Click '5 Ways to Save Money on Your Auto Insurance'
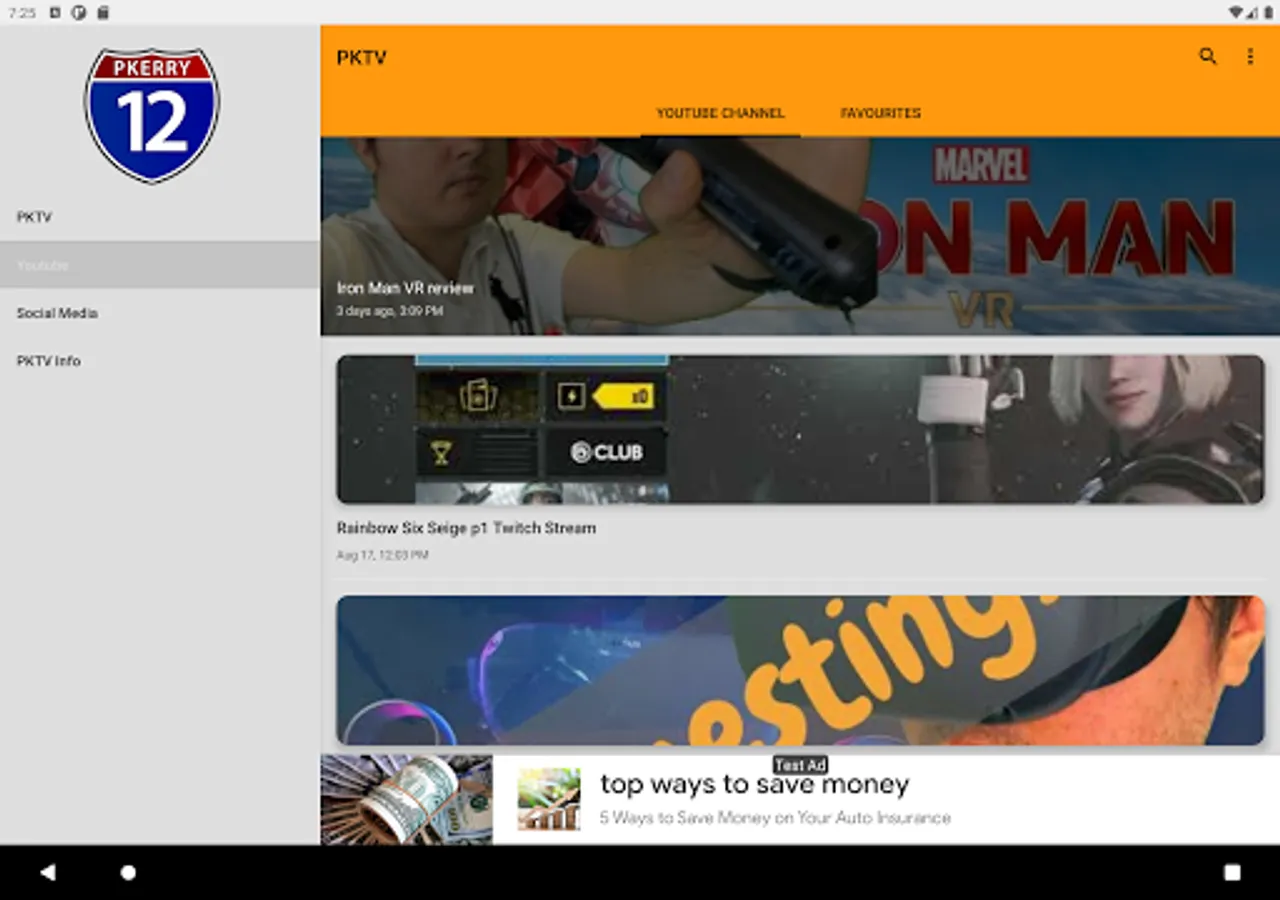The width and height of the screenshot is (1280, 900). coord(775,818)
